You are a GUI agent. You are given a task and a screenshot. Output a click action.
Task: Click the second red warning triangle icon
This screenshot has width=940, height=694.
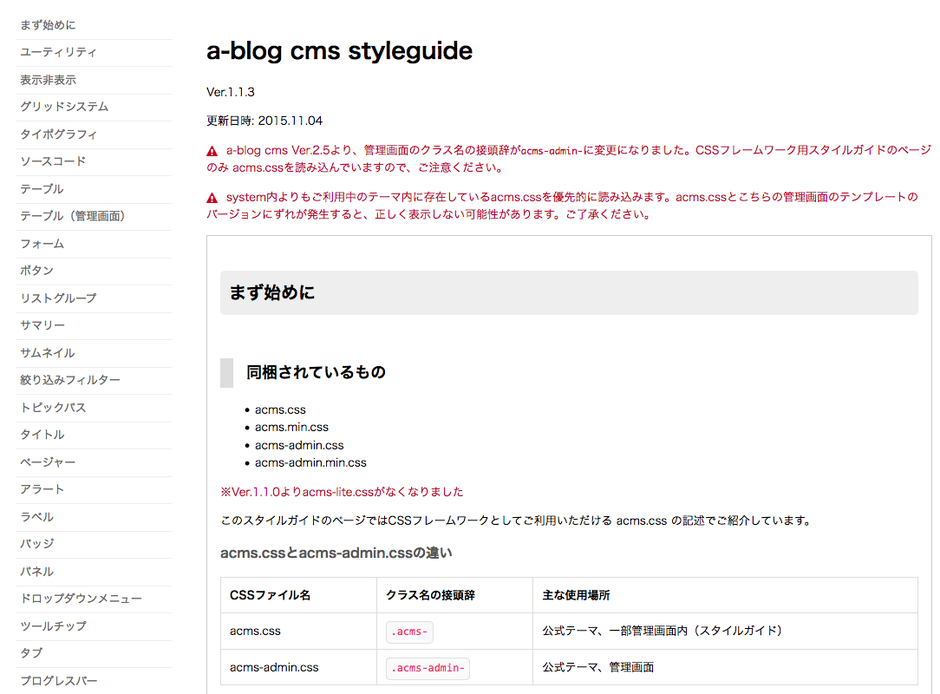click(212, 198)
